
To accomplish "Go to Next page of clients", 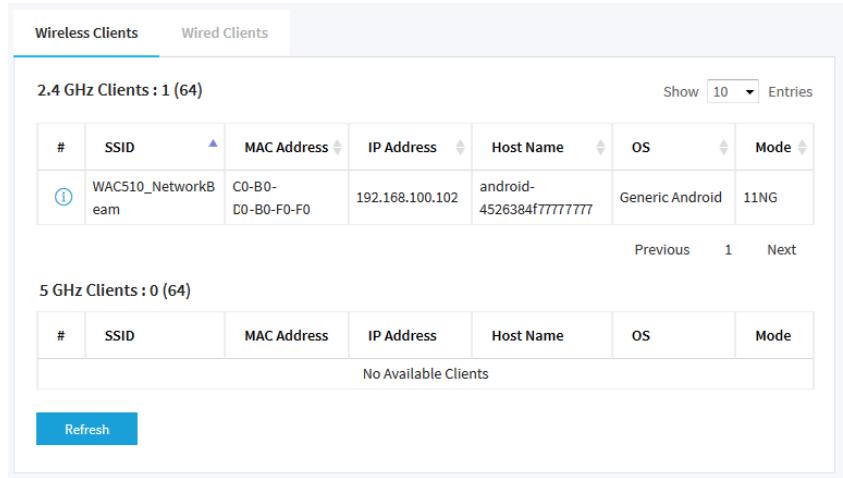I will (x=781, y=249).
